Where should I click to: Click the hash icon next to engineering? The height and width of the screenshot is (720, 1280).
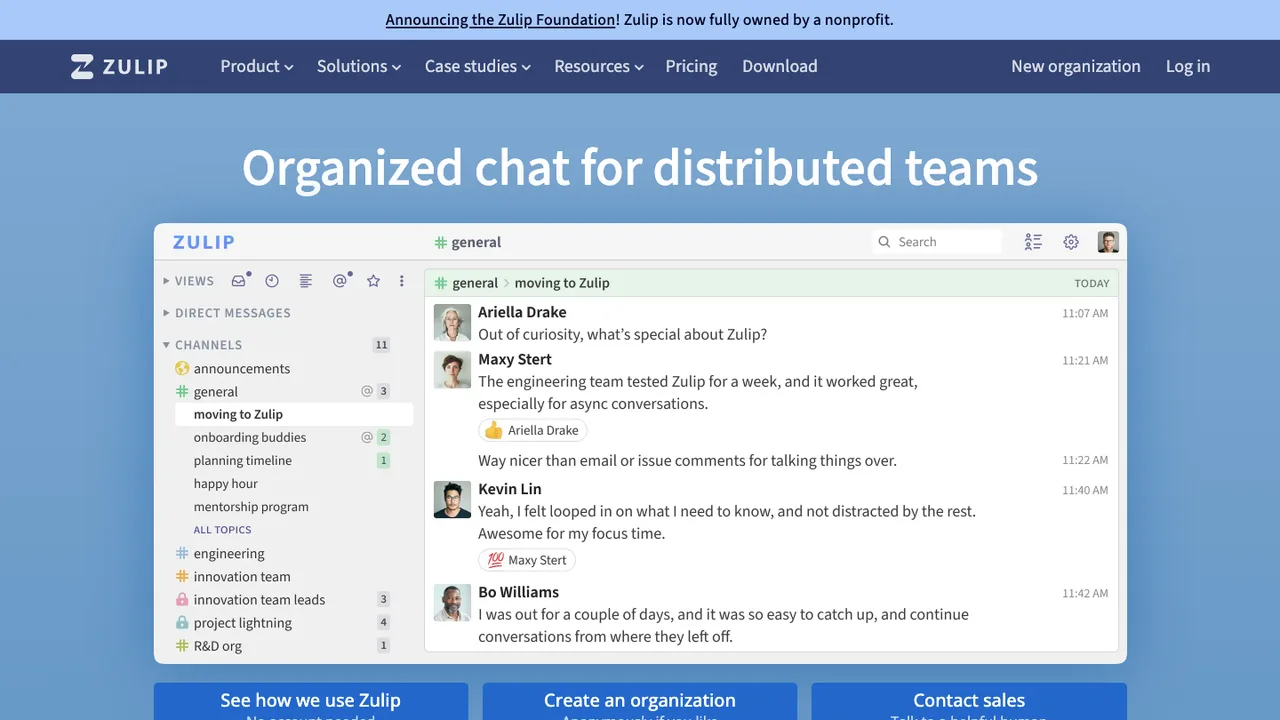coord(182,553)
